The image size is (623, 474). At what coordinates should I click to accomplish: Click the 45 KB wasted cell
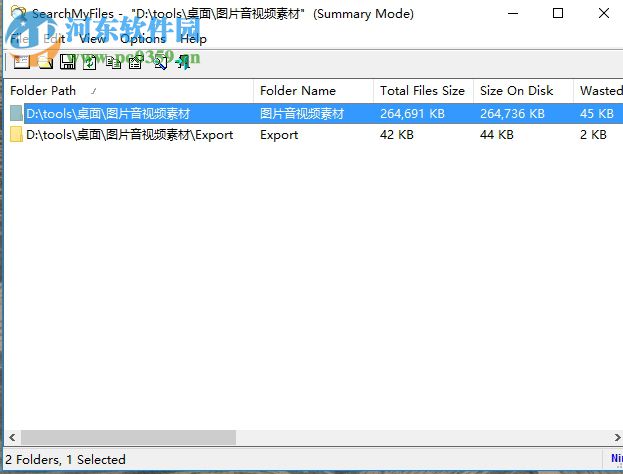pyautogui.click(x=597, y=114)
